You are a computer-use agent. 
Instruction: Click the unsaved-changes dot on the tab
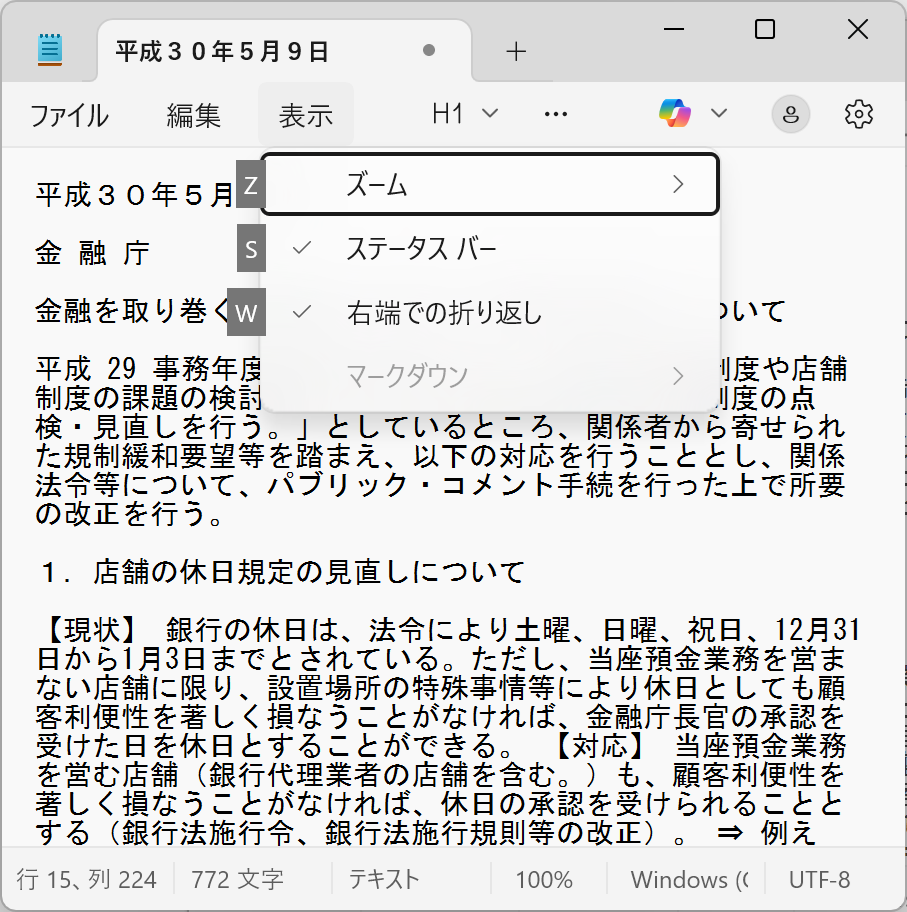coord(429,50)
